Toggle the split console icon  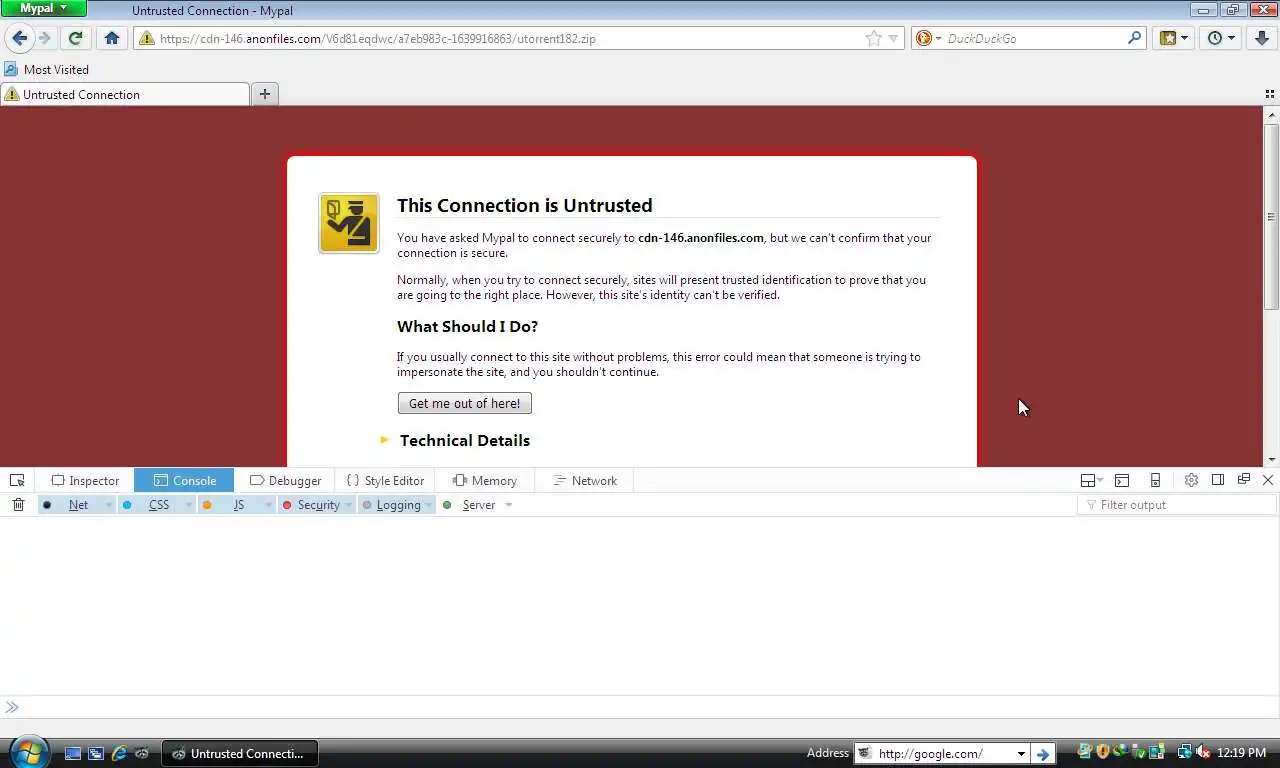[1122, 480]
